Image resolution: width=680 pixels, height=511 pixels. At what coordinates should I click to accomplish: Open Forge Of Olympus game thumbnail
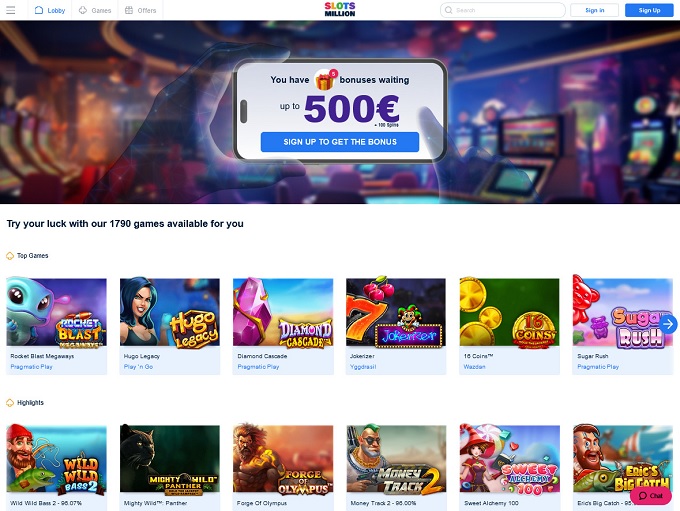click(283, 459)
